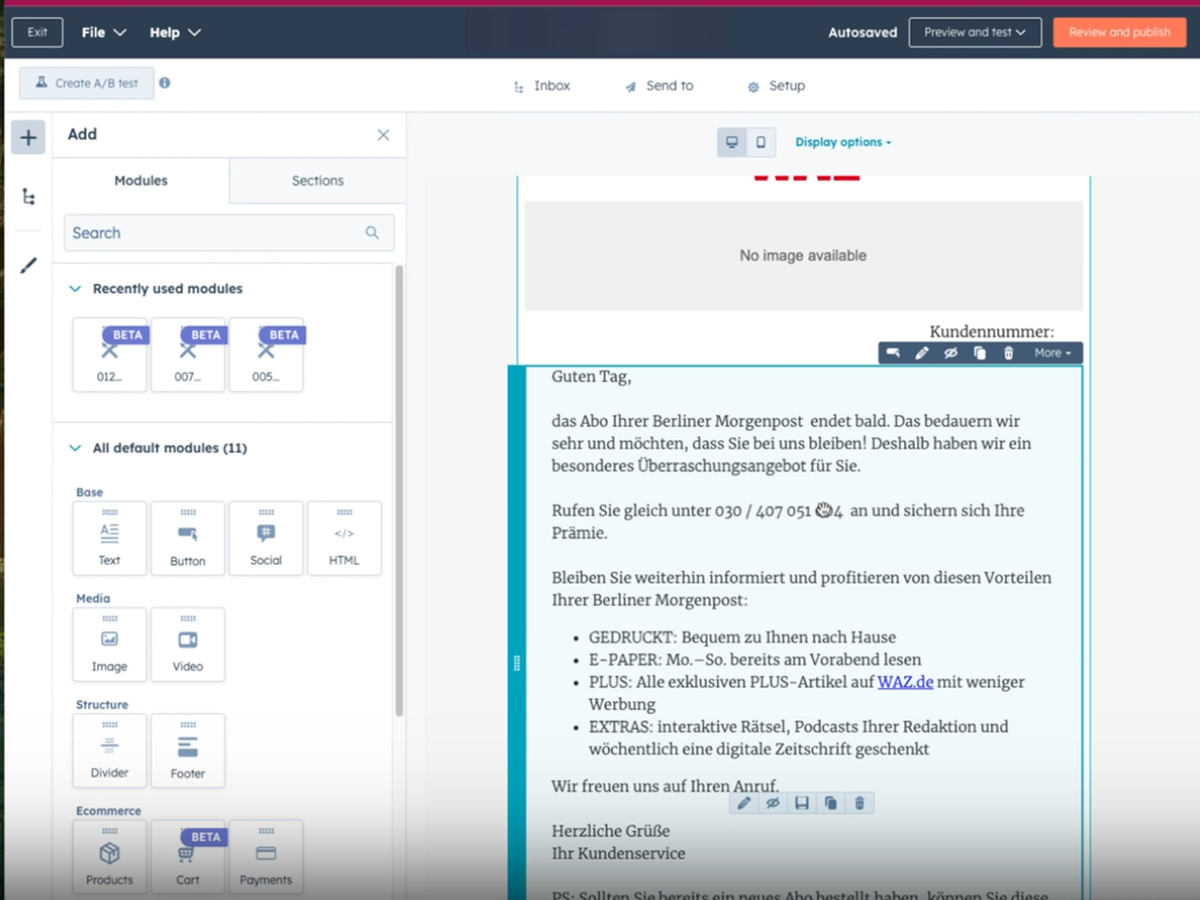This screenshot has height=900, width=1200.
Task: Go to the Send to step
Action: point(659,86)
